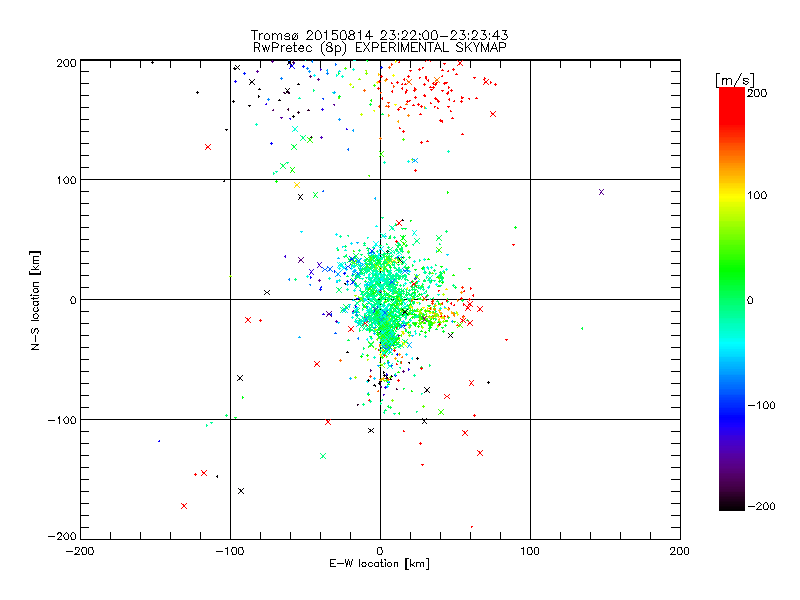Viewport: 800px width, 600px height.
Task: Click the Tromsø date and time title
Action: (379, 35)
